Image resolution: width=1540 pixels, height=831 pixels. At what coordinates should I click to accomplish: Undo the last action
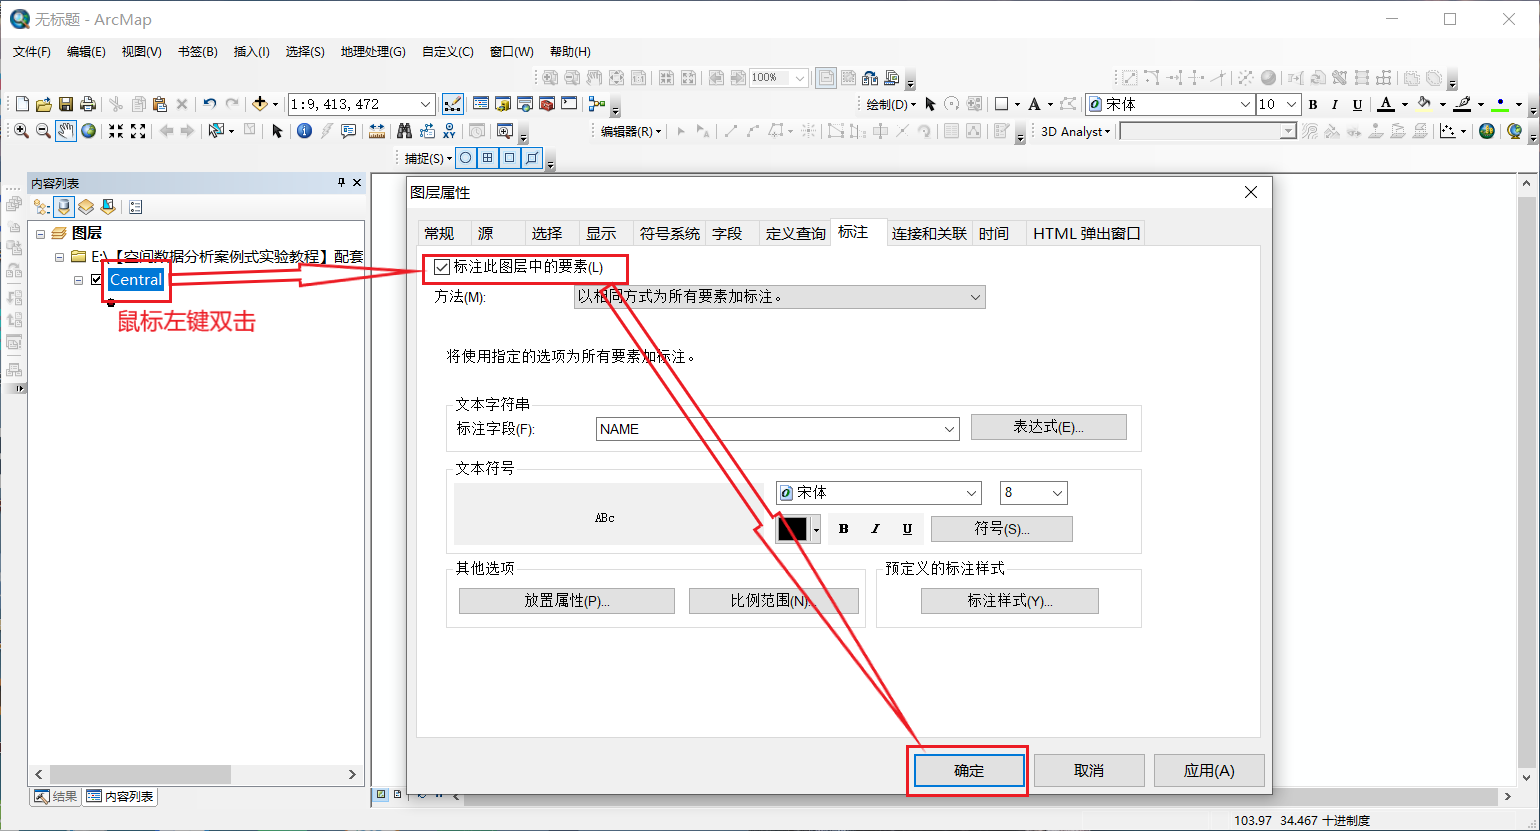tap(209, 104)
